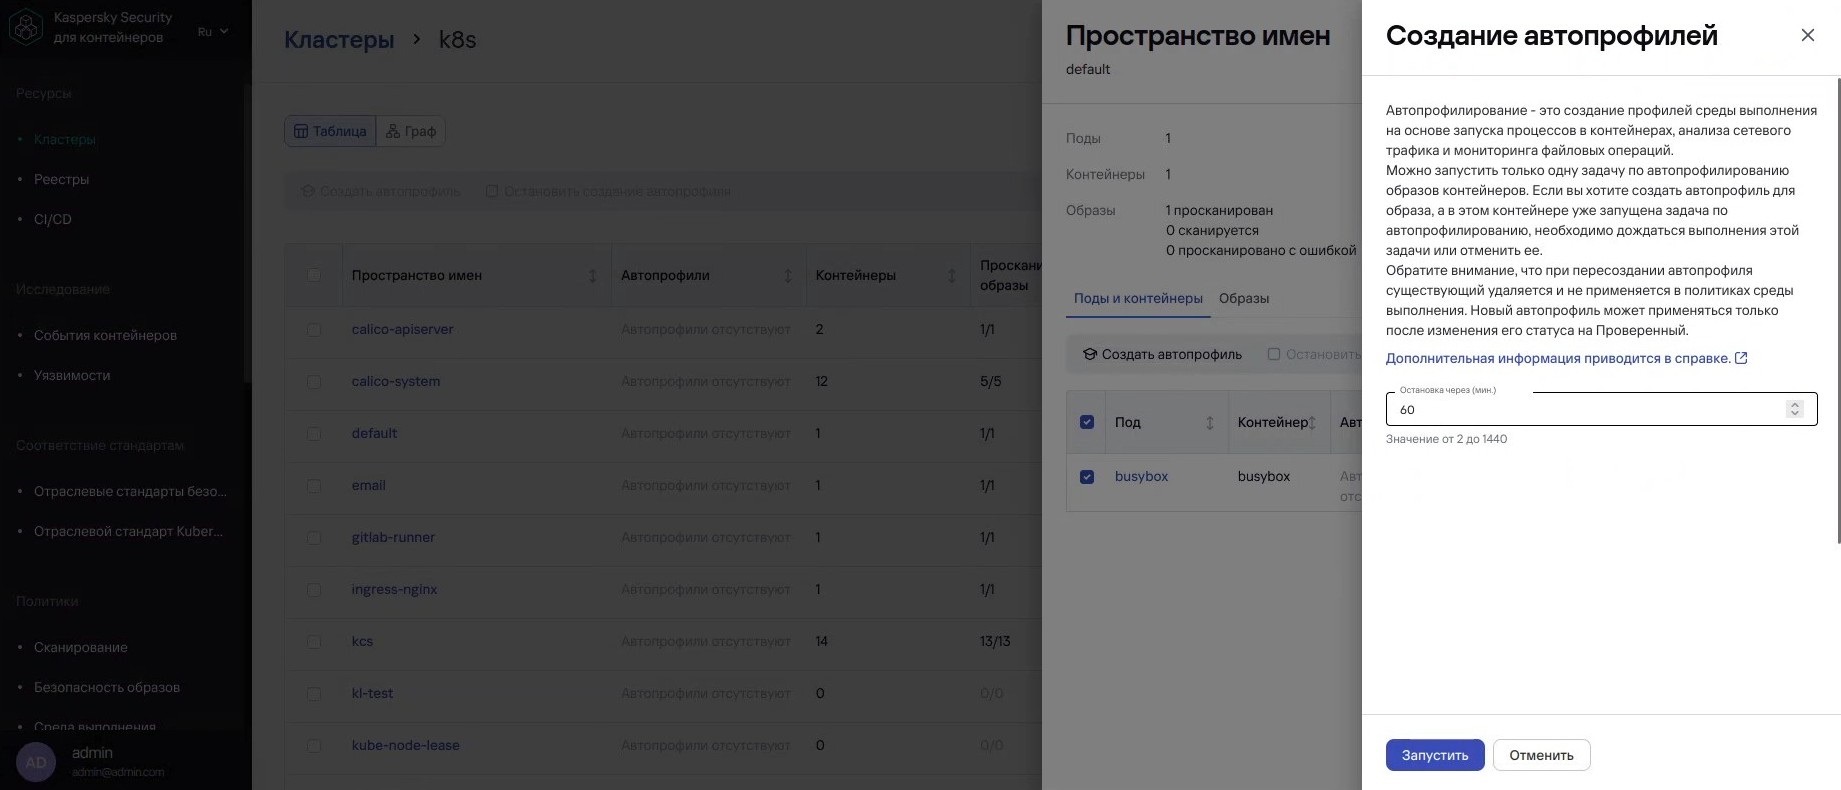Click Создать автопрофиль in namespace panel
The image size is (1841, 790).
[1163, 354]
